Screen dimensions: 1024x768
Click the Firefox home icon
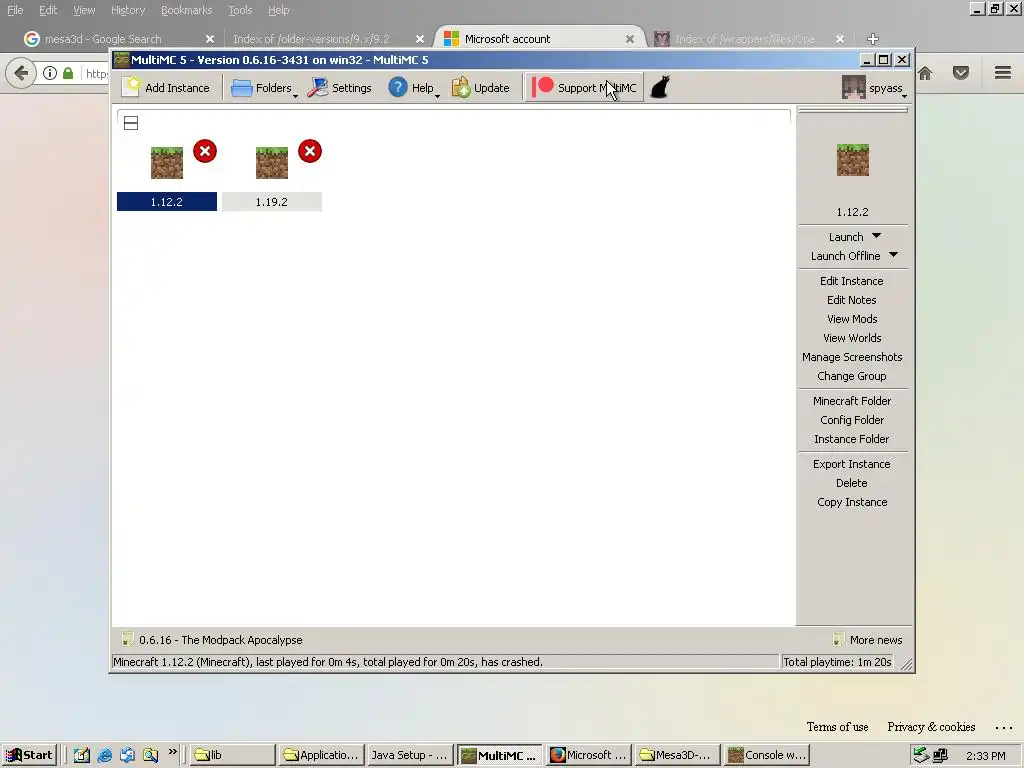pos(925,73)
